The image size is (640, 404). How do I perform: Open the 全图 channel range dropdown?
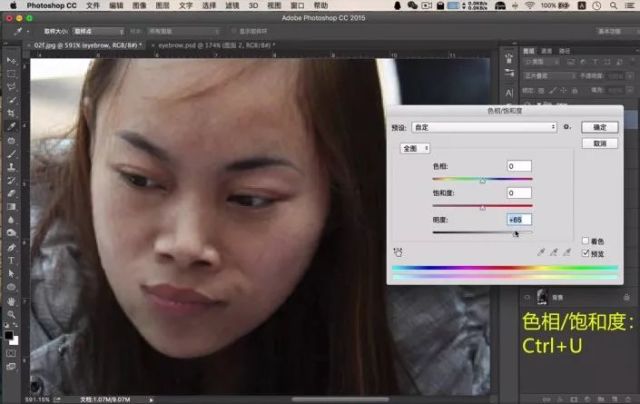(x=414, y=148)
